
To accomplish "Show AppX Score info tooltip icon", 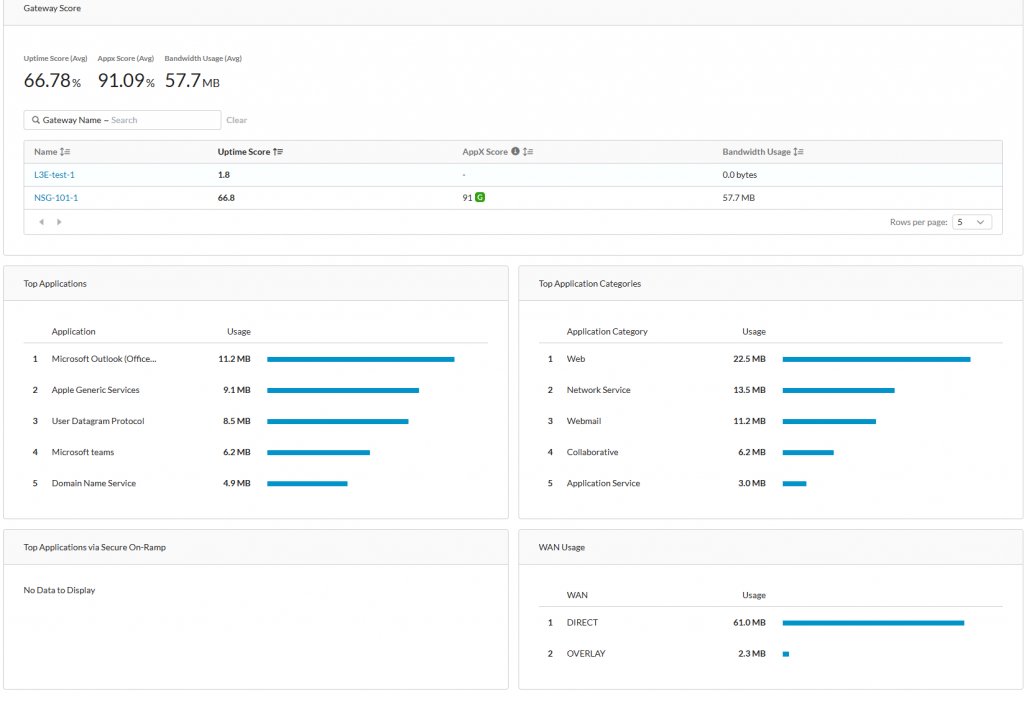I will (515, 152).
